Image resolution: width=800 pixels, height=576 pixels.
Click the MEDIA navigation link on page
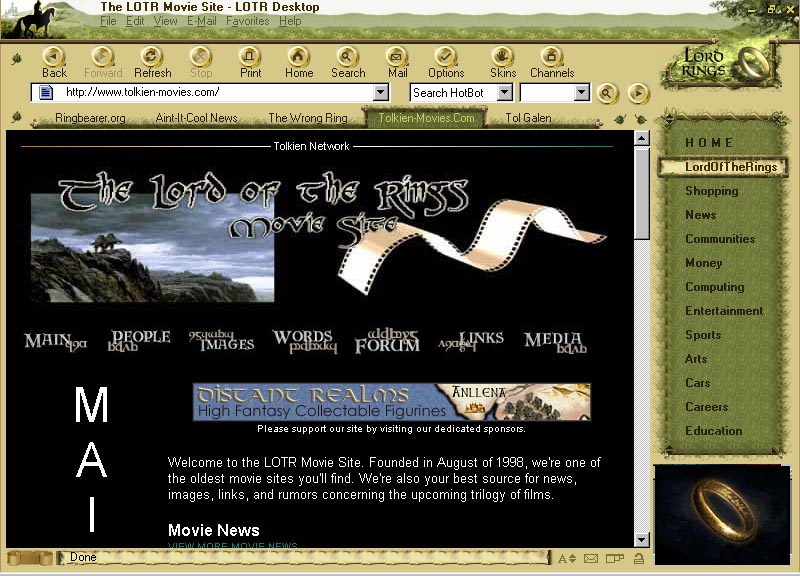(556, 342)
